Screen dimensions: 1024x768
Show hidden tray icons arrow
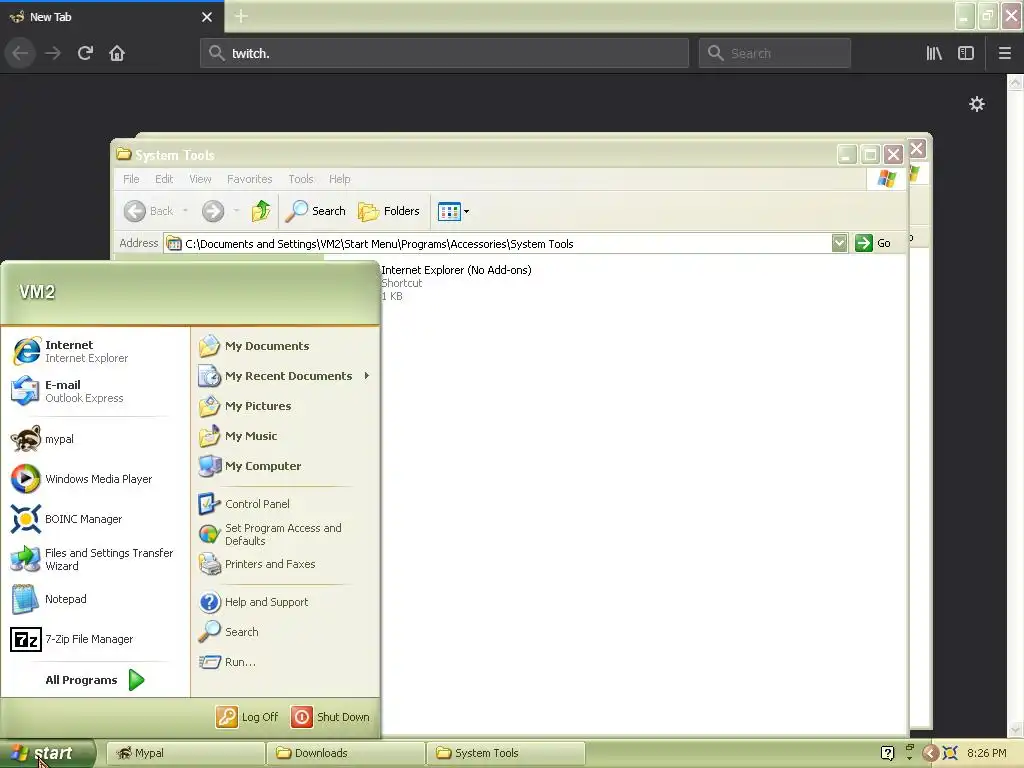point(931,753)
